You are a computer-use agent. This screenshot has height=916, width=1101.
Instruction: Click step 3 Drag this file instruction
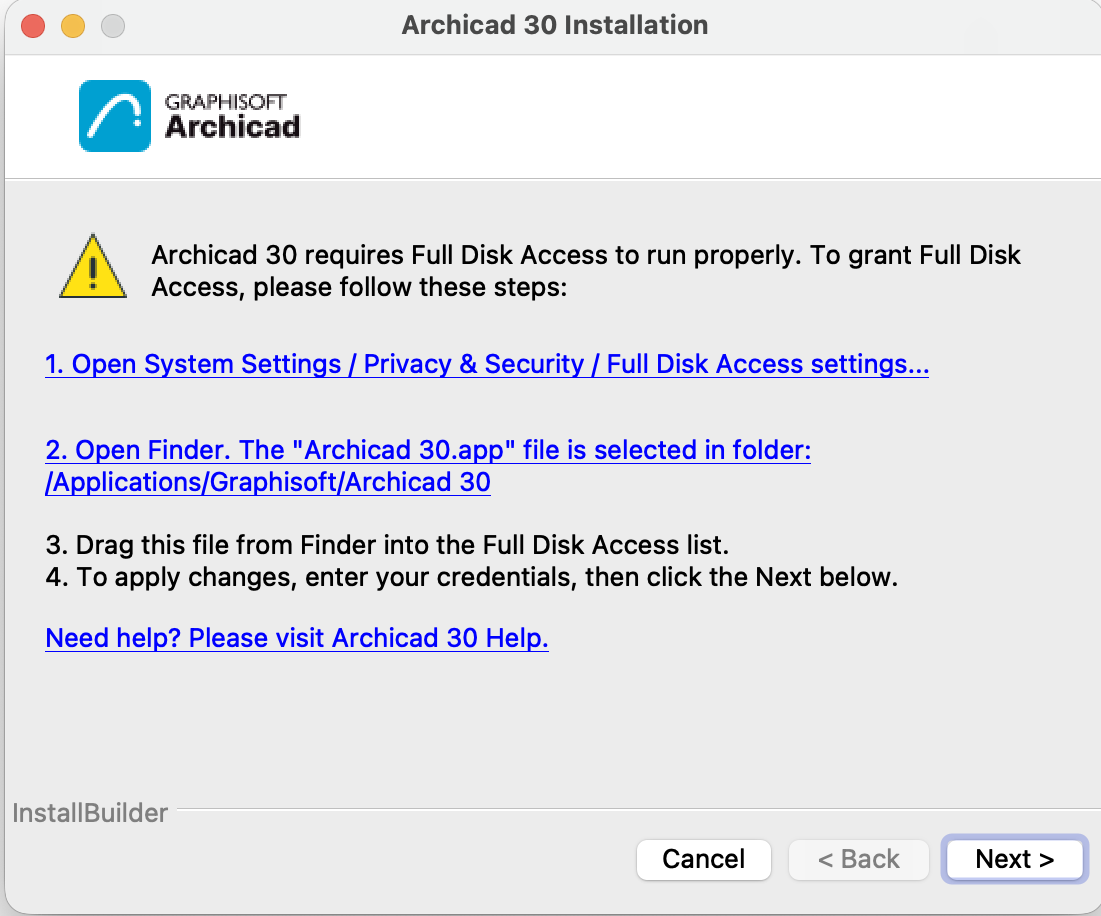tap(387, 545)
